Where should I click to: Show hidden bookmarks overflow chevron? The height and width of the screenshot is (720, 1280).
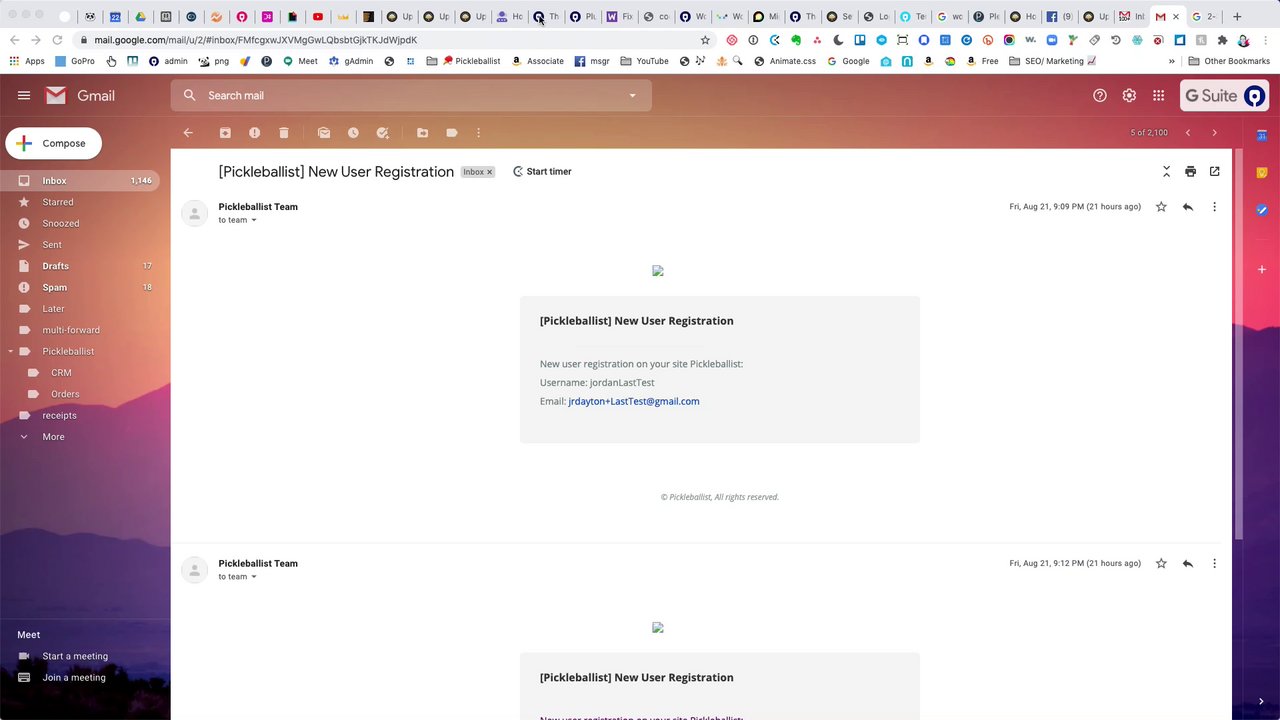tap(1172, 61)
